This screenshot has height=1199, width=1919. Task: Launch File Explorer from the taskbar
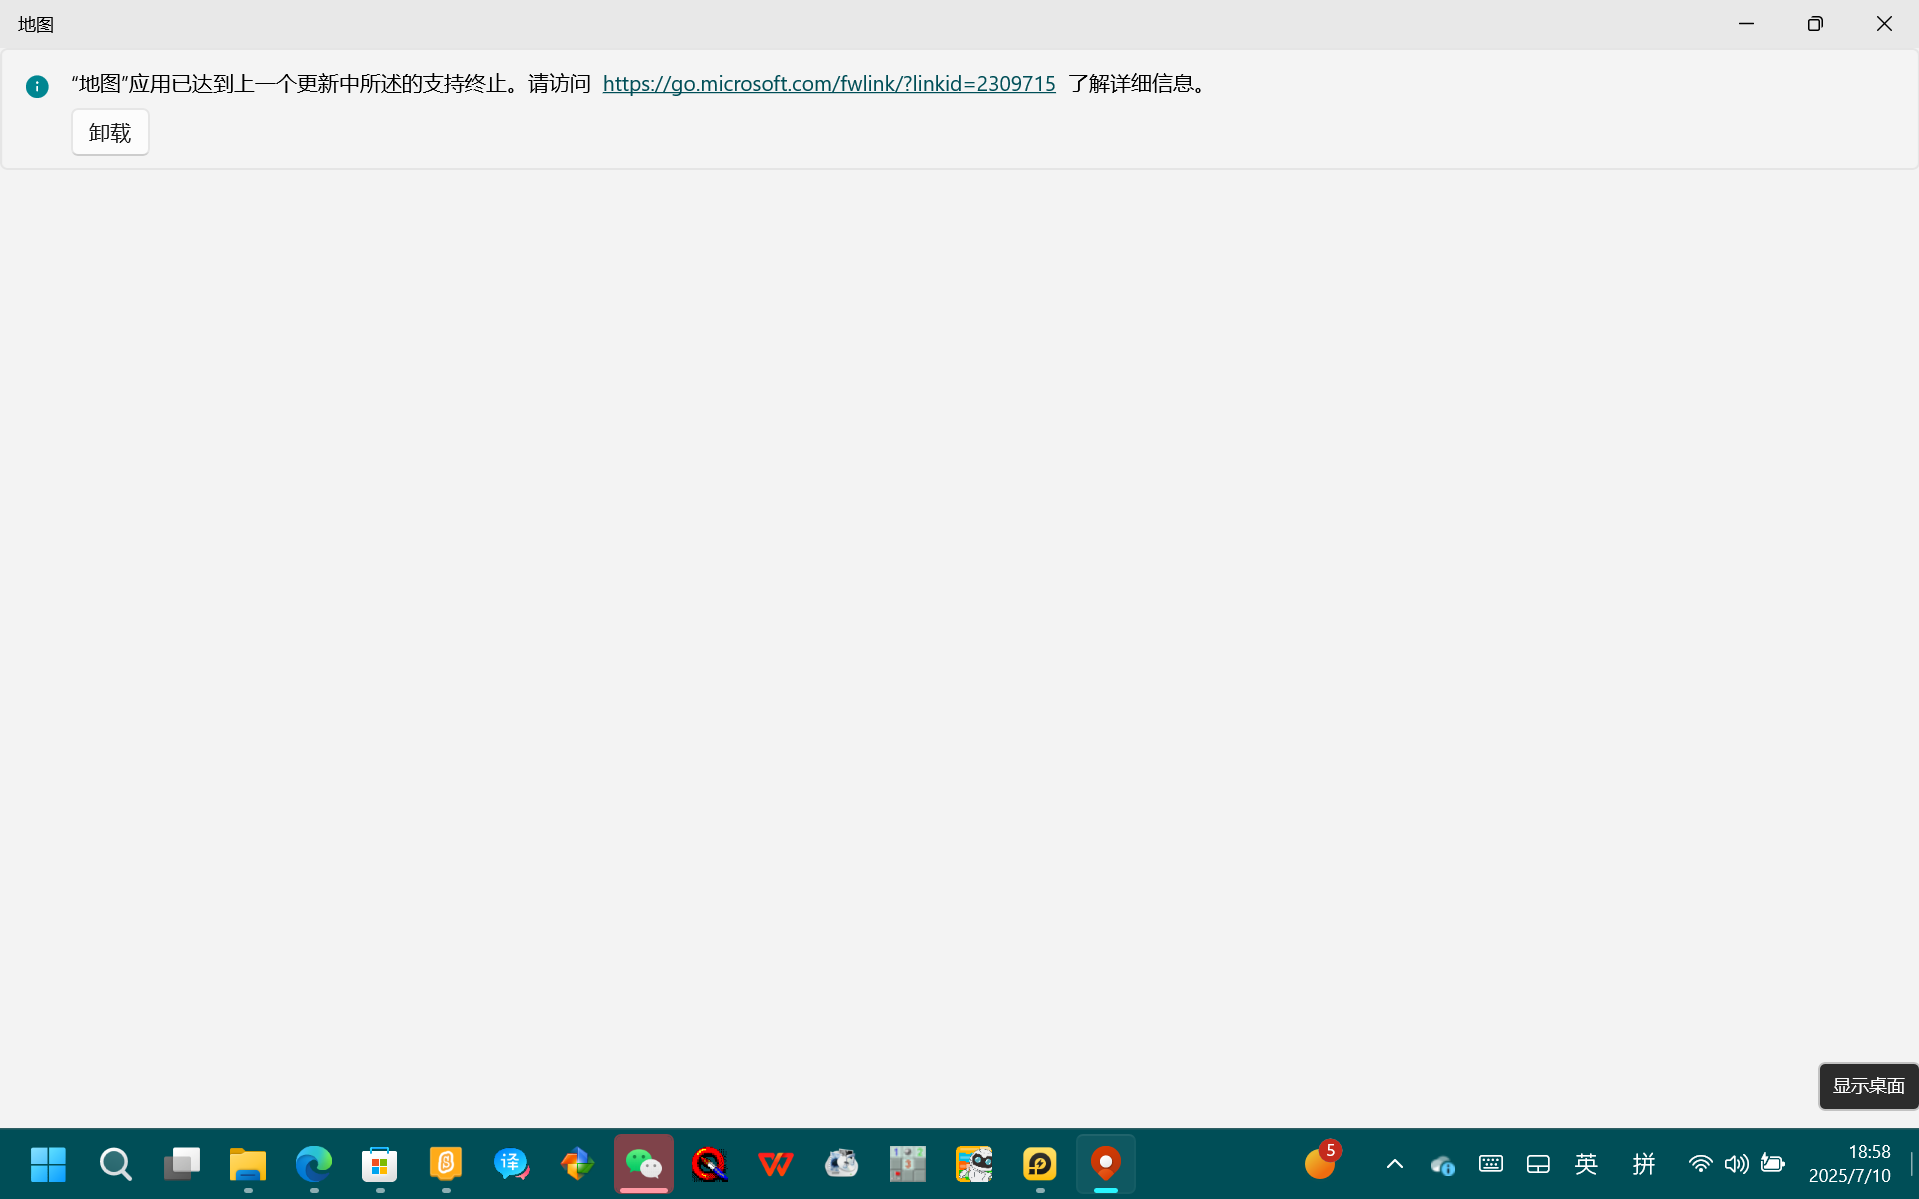[247, 1164]
